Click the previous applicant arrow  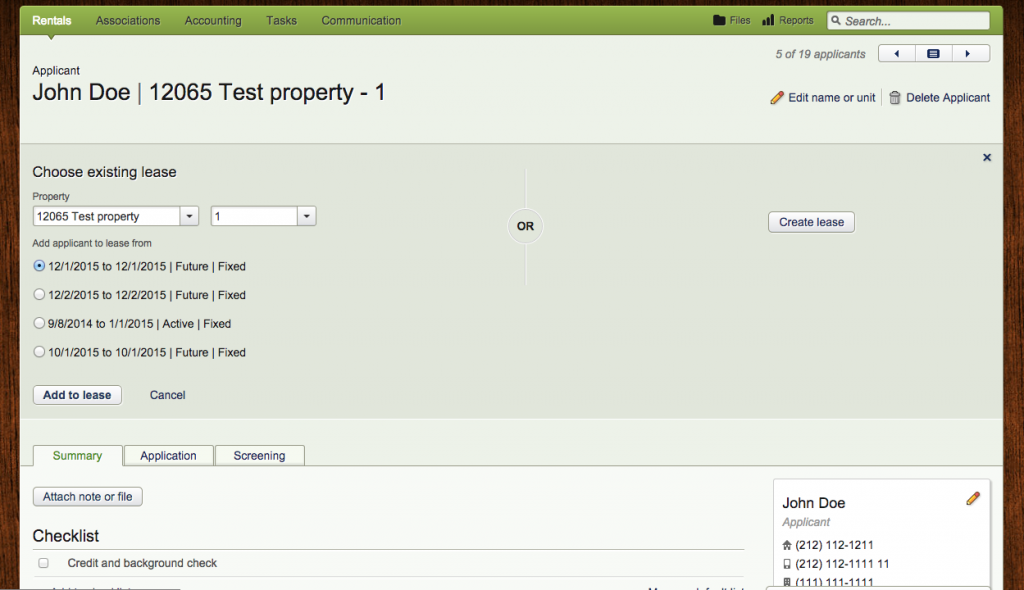pos(896,53)
